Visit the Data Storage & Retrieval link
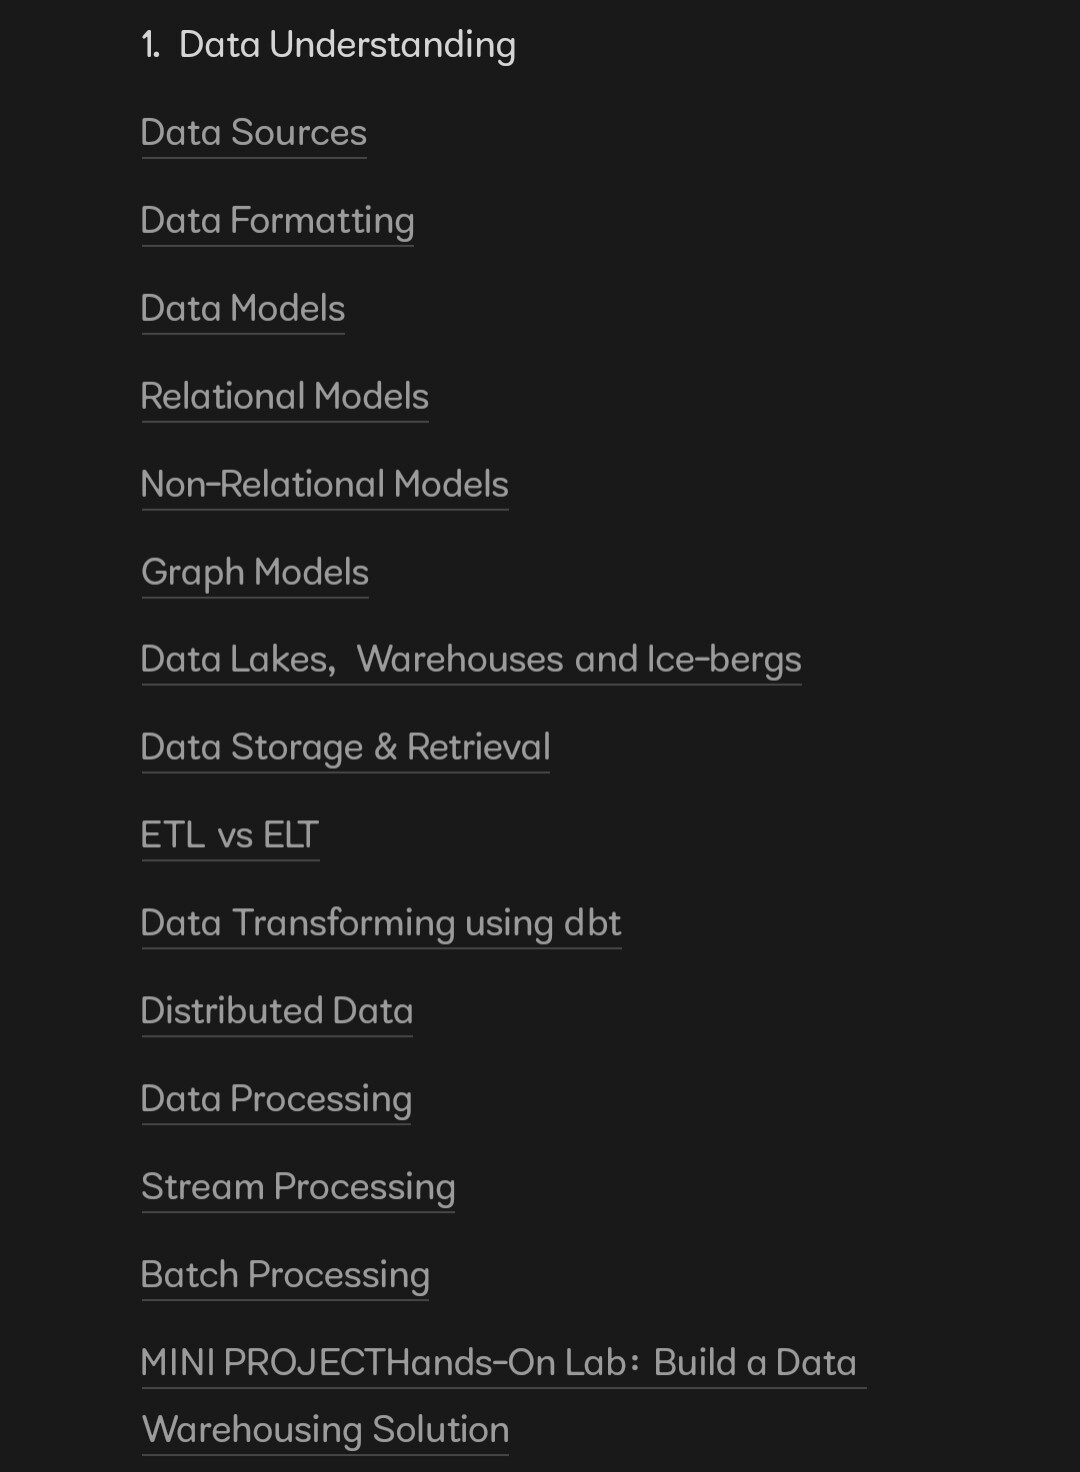The height and width of the screenshot is (1472, 1080). [x=345, y=748]
